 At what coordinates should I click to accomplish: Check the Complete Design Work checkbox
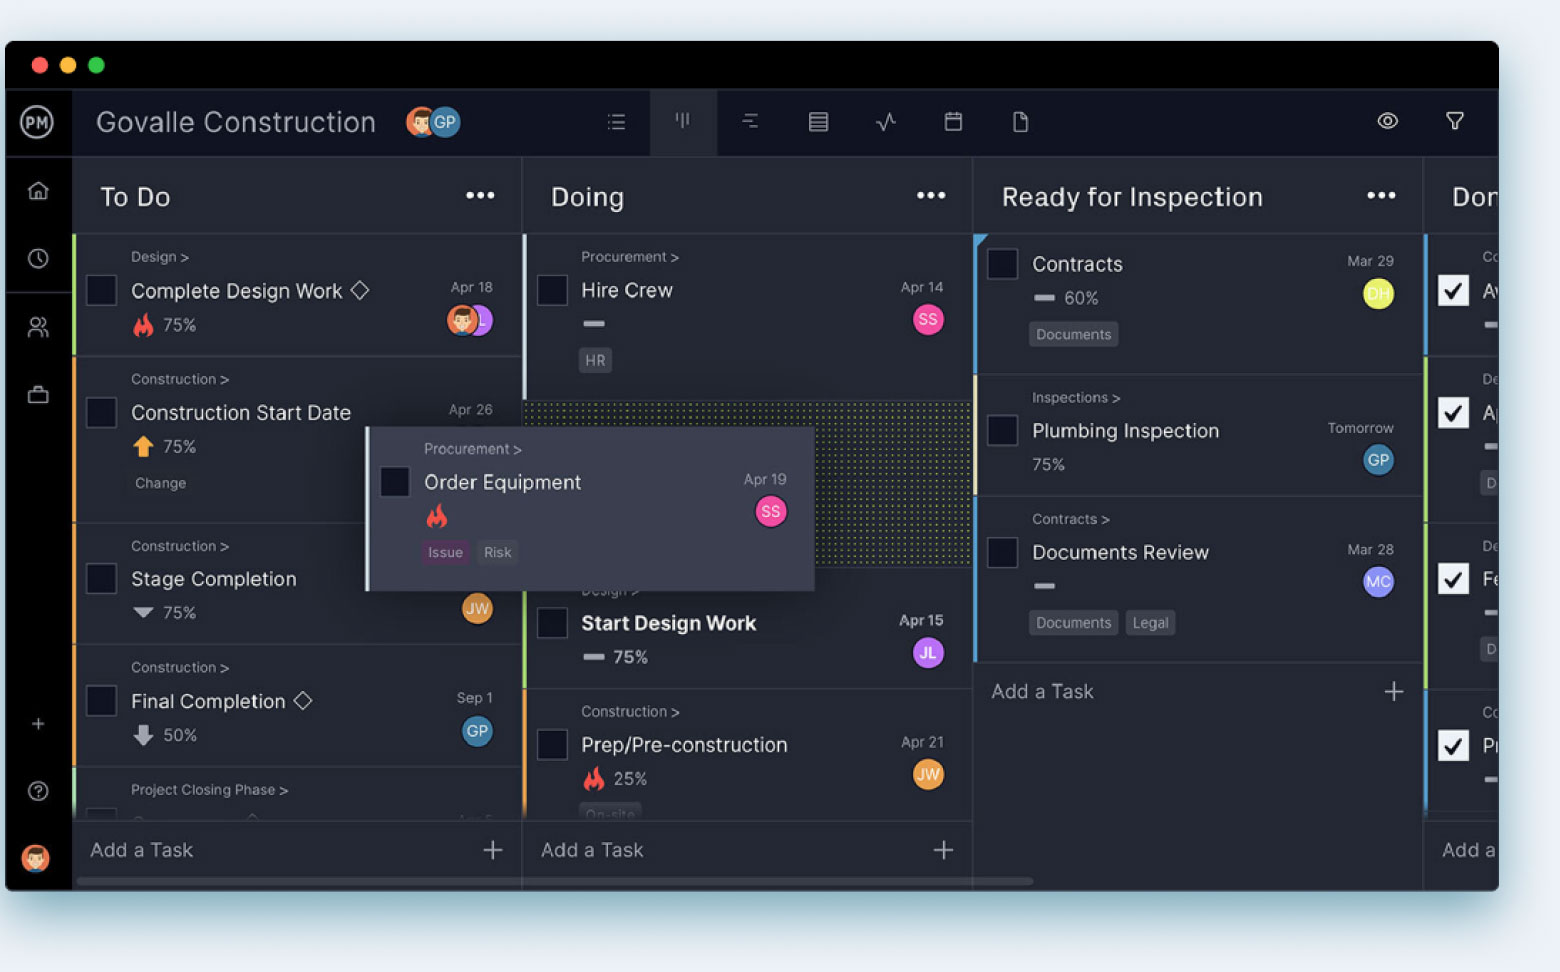pos(100,290)
